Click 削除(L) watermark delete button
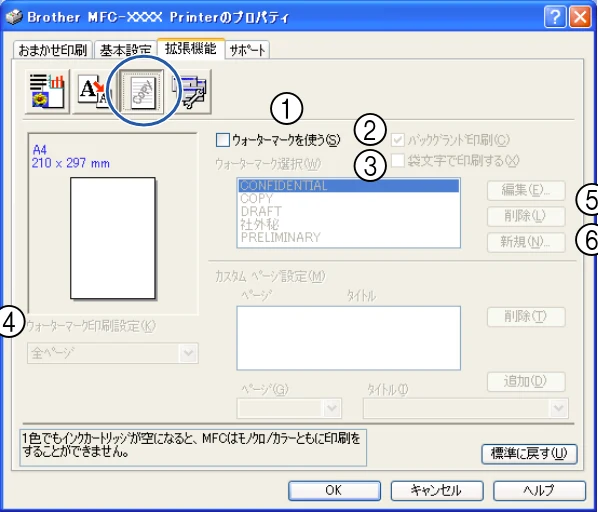The width and height of the screenshot is (598, 512). click(526, 216)
